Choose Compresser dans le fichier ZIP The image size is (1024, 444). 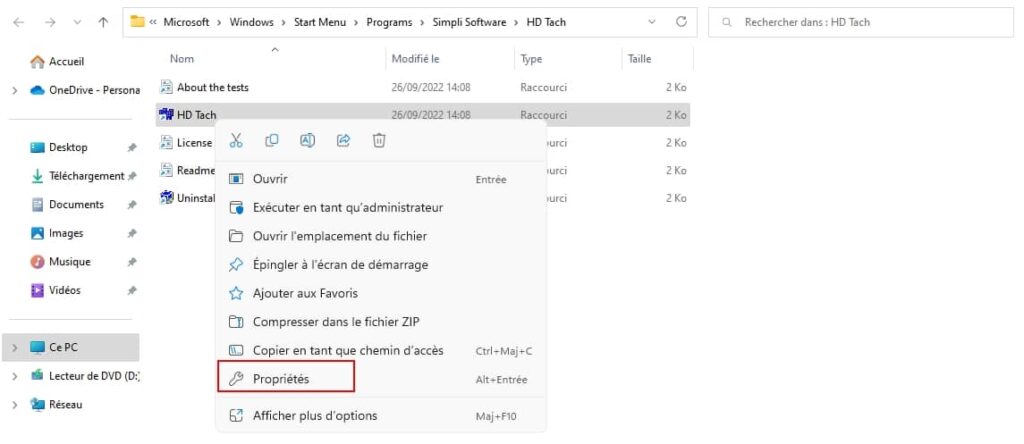[x=381, y=322]
